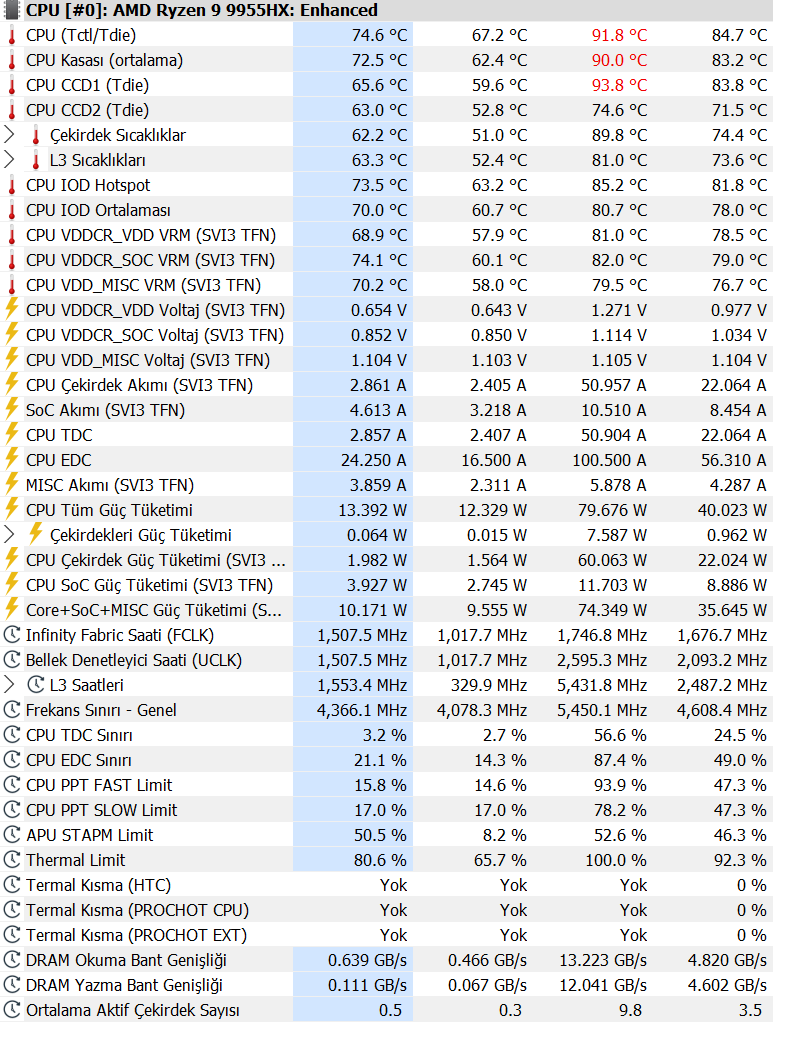Click the 74.6 °C current Tctl/Tdie value
The height and width of the screenshot is (1037, 807).
379,35
